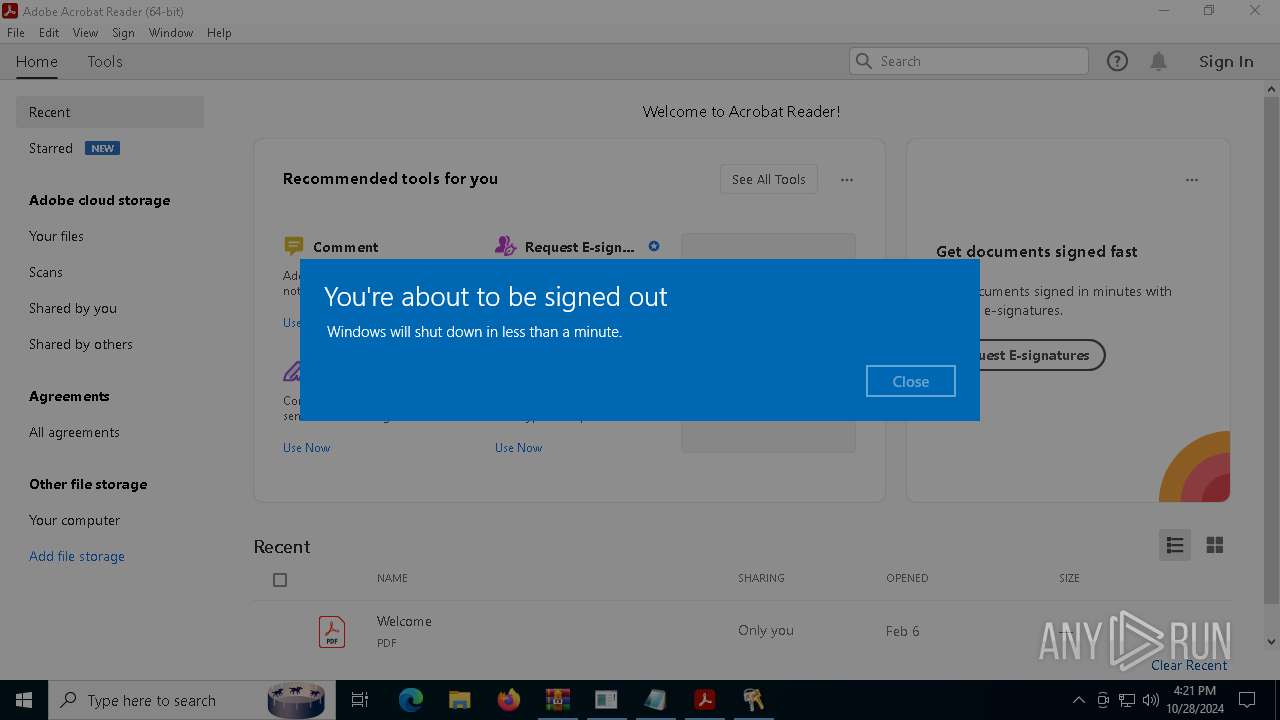The width and height of the screenshot is (1280, 720).
Task: Click the See All Tools button
Action: click(x=769, y=179)
